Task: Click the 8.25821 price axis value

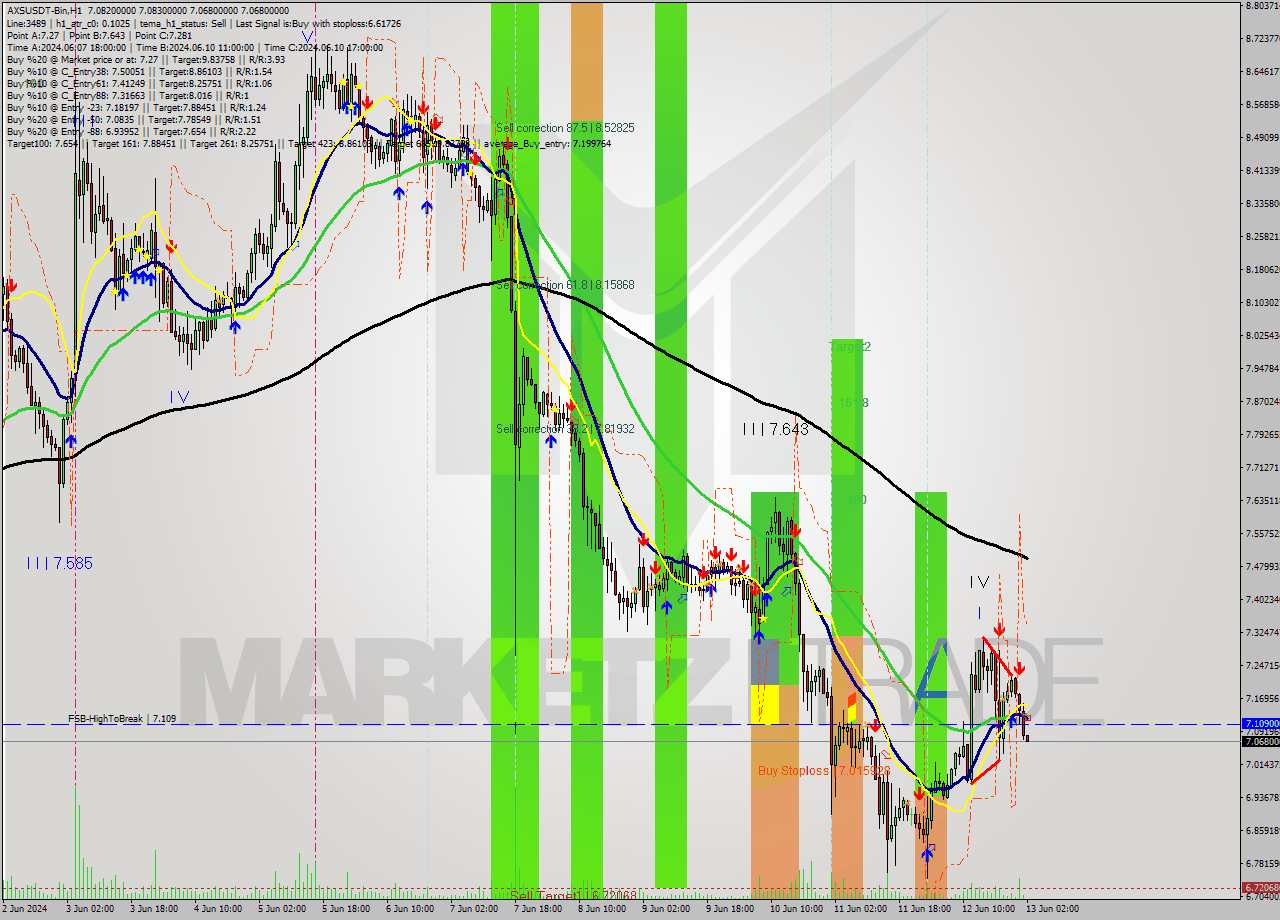Action: pyautogui.click(x=1262, y=237)
